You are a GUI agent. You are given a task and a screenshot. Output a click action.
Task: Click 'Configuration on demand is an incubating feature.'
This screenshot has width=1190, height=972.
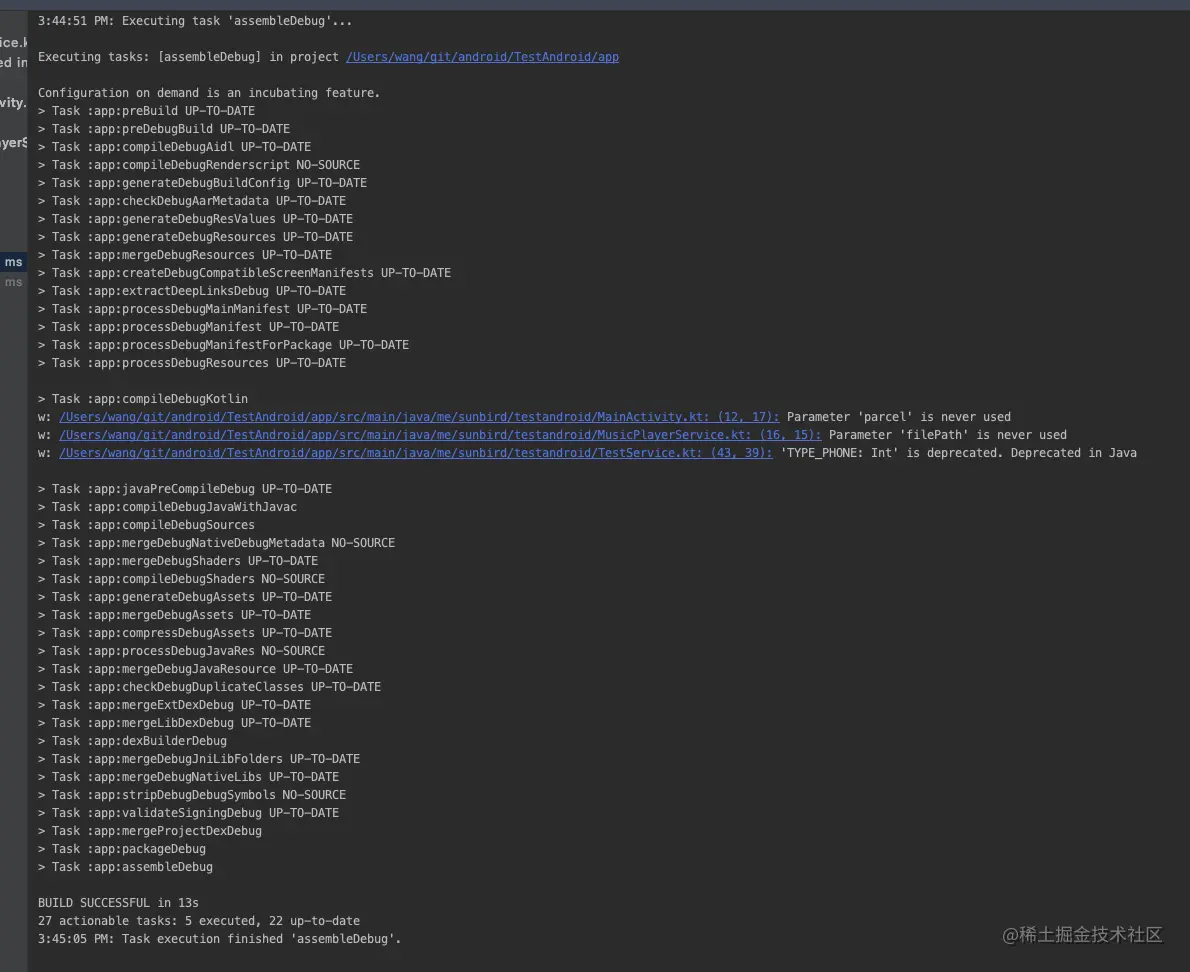click(x=209, y=93)
